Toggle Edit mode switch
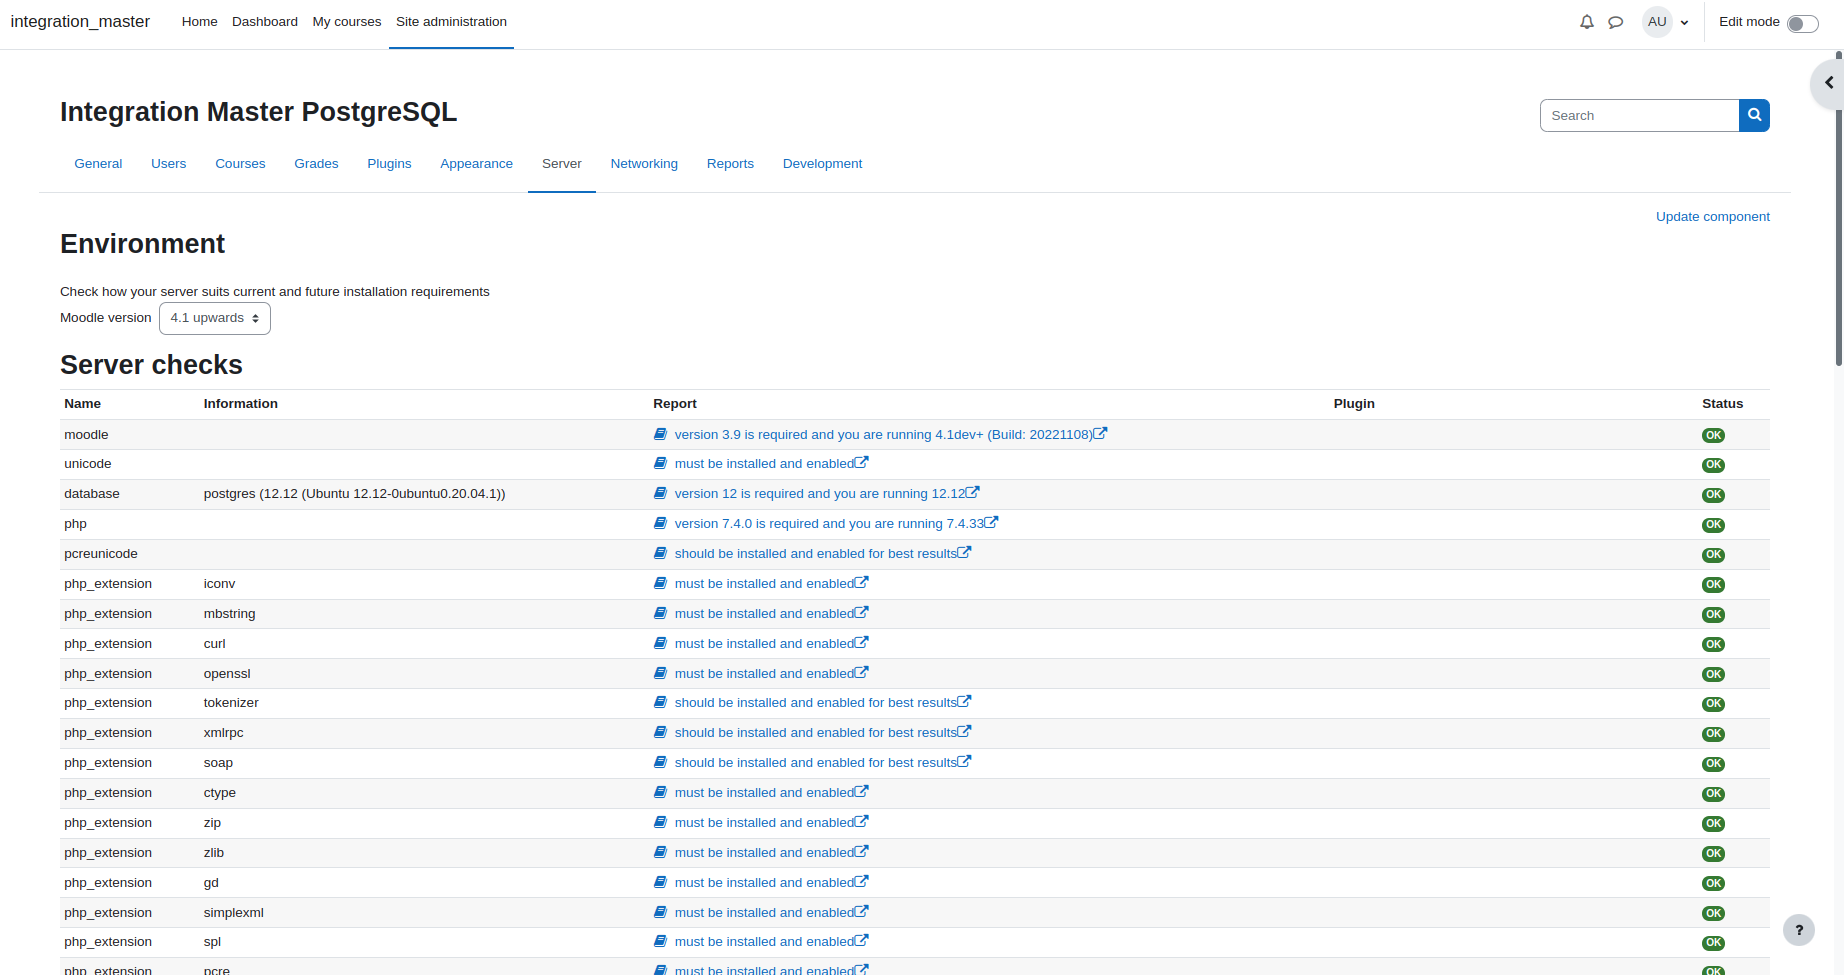The width and height of the screenshot is (1844, 975). click(1803, 24)
